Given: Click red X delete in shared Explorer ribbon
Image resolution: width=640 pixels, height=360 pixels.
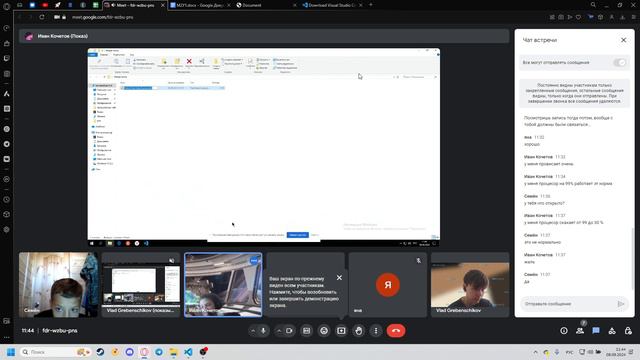Looking at the screenshot, I should (189, 61).
